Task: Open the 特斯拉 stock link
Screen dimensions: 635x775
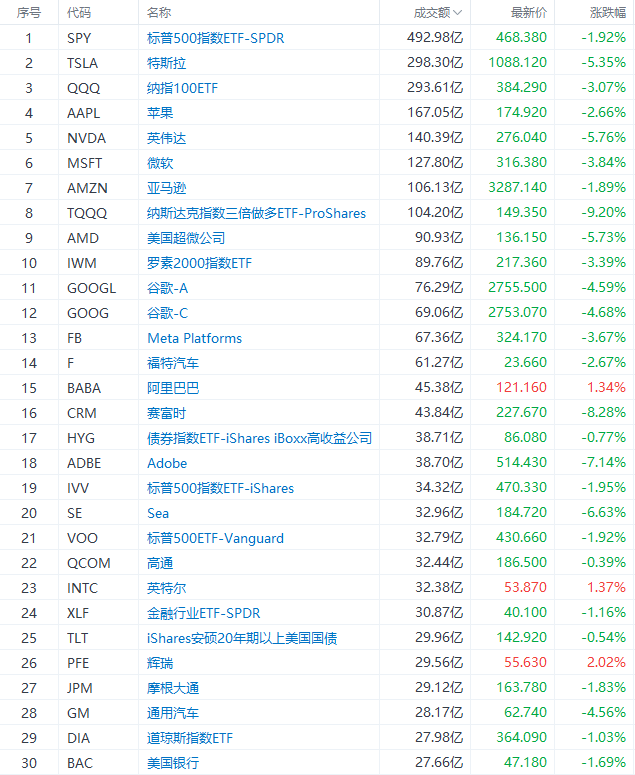Action: [x=167, y=63]
